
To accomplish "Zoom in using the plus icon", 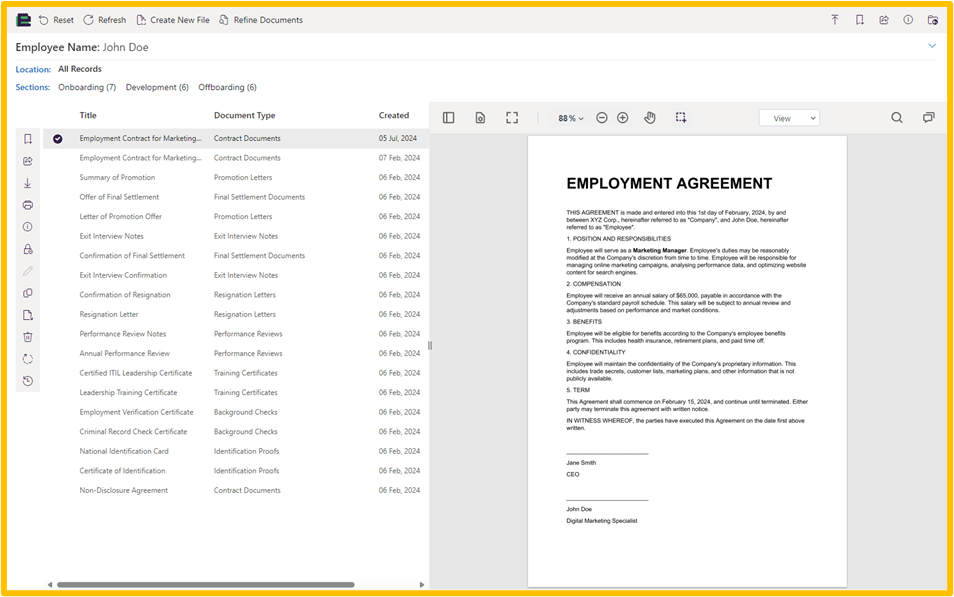I will coord(623,118).
